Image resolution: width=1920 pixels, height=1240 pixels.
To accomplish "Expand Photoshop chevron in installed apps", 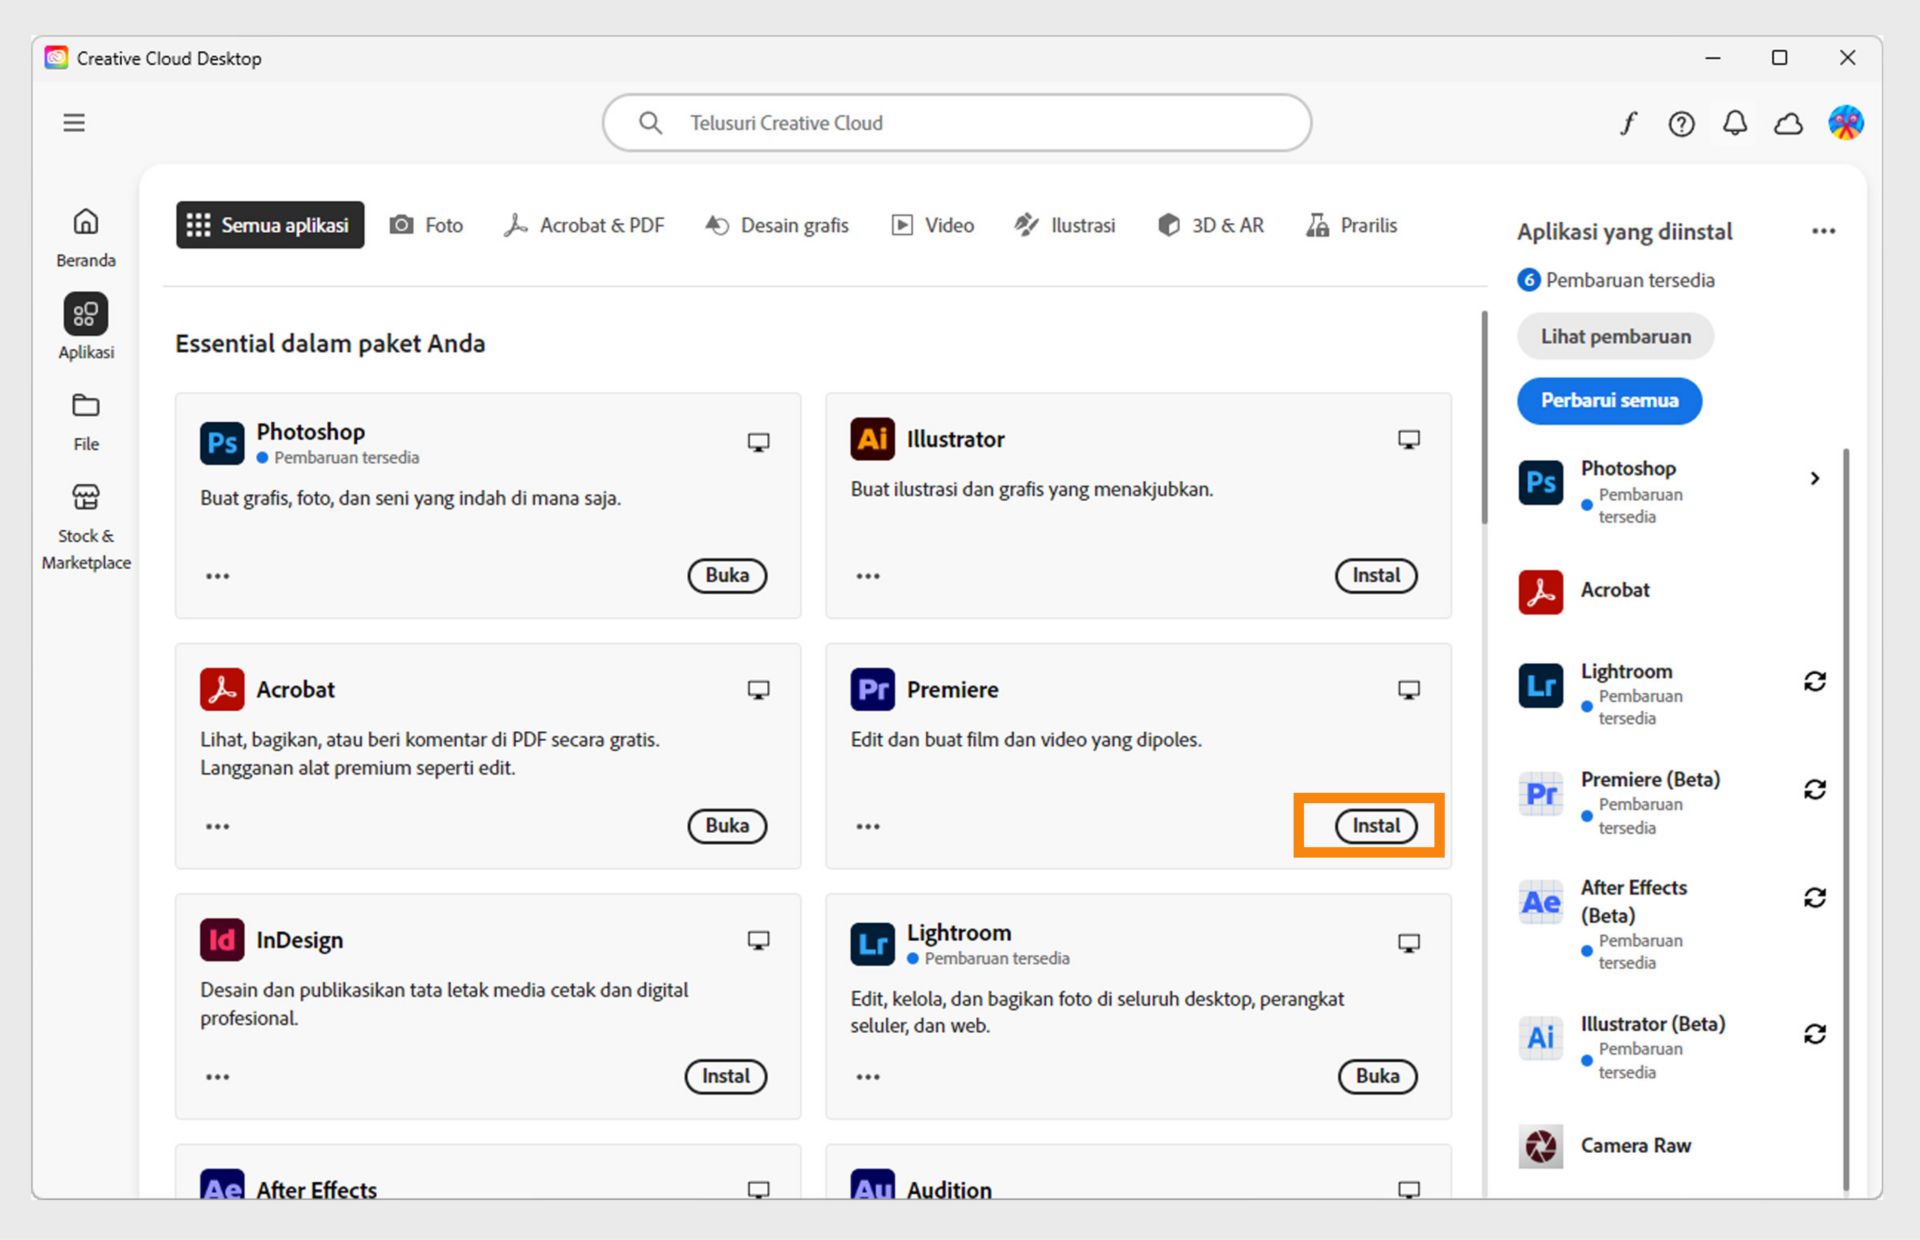I will coord(1815,478).
